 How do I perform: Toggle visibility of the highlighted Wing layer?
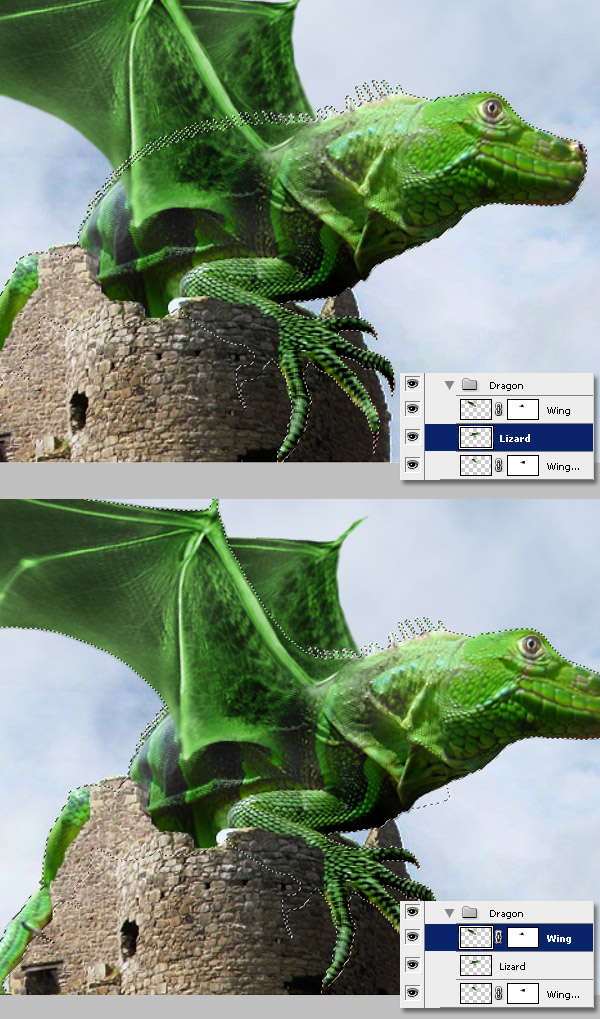(412, 936)
